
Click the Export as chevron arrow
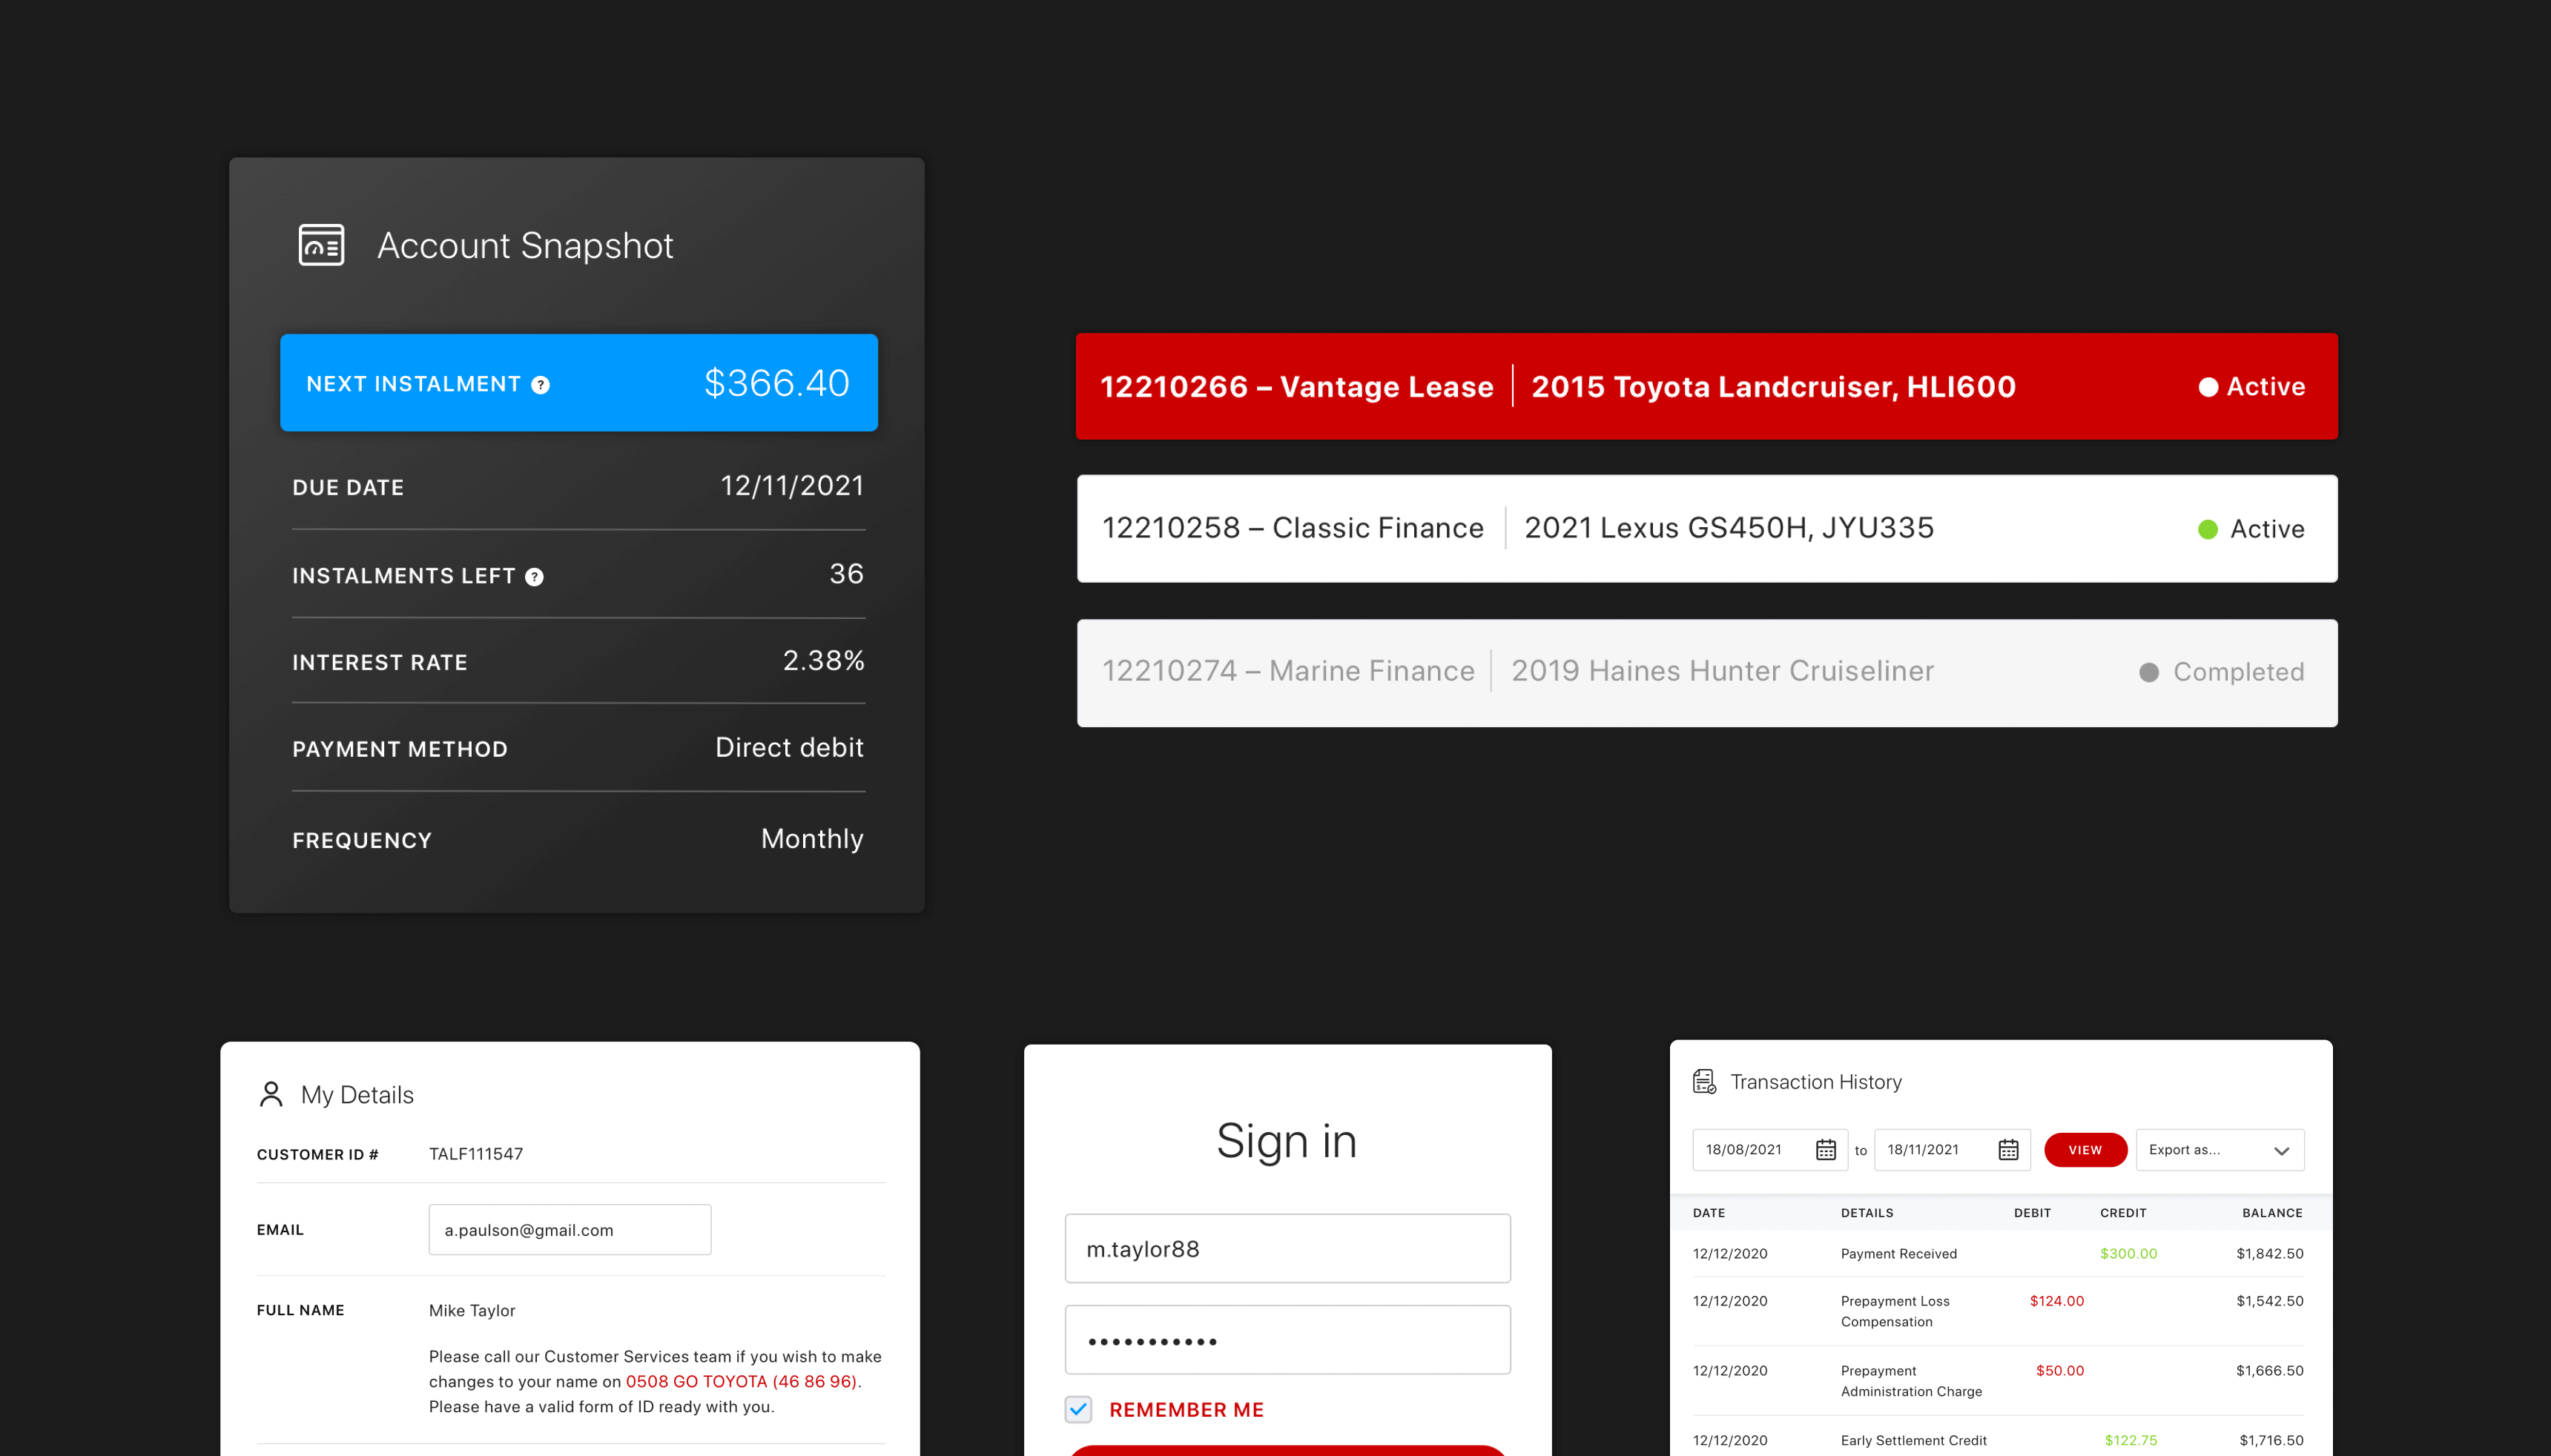[x=2281, y=1151]
